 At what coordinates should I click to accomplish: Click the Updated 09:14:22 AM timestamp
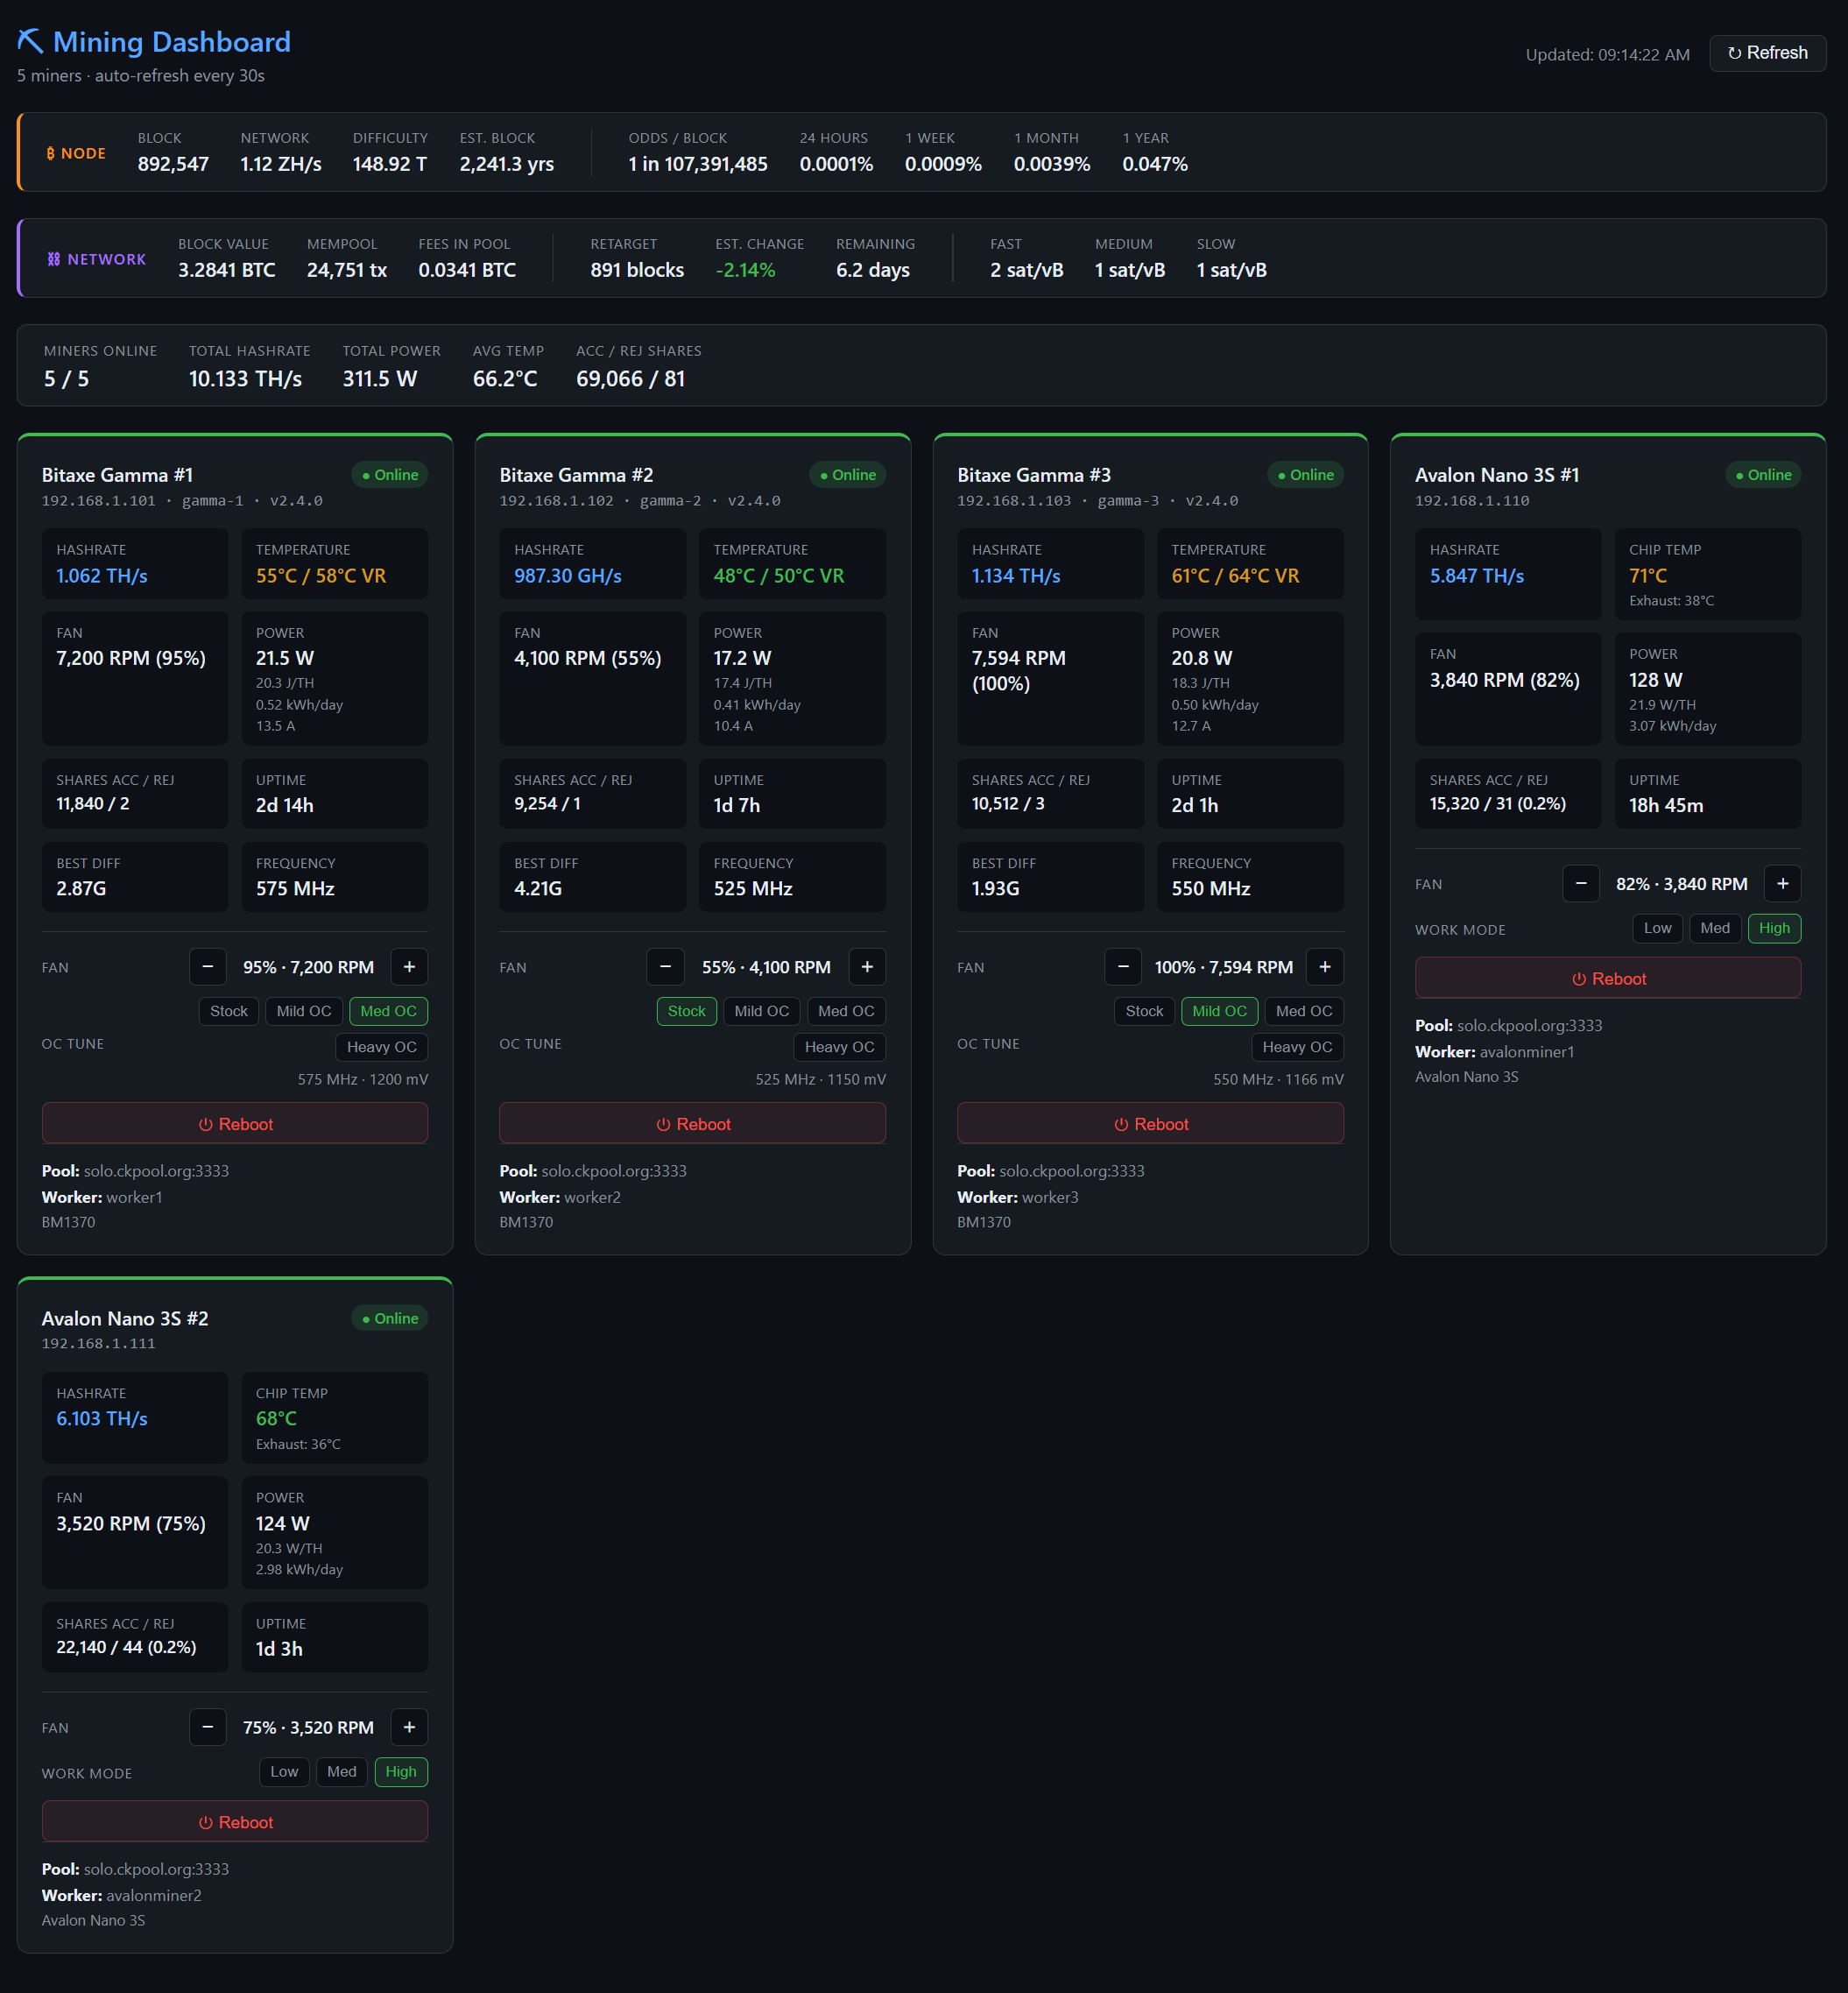[x=1607, y=55]
